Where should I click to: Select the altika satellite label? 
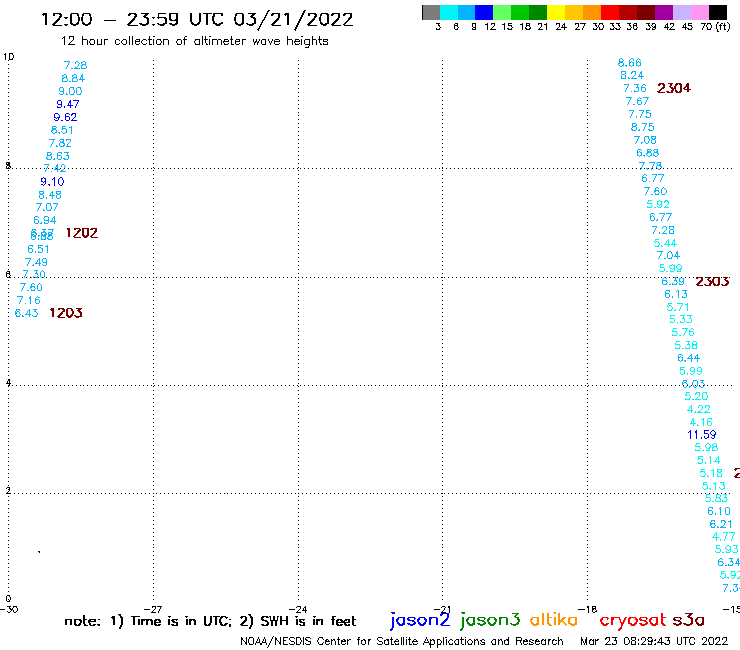[554, 620]
